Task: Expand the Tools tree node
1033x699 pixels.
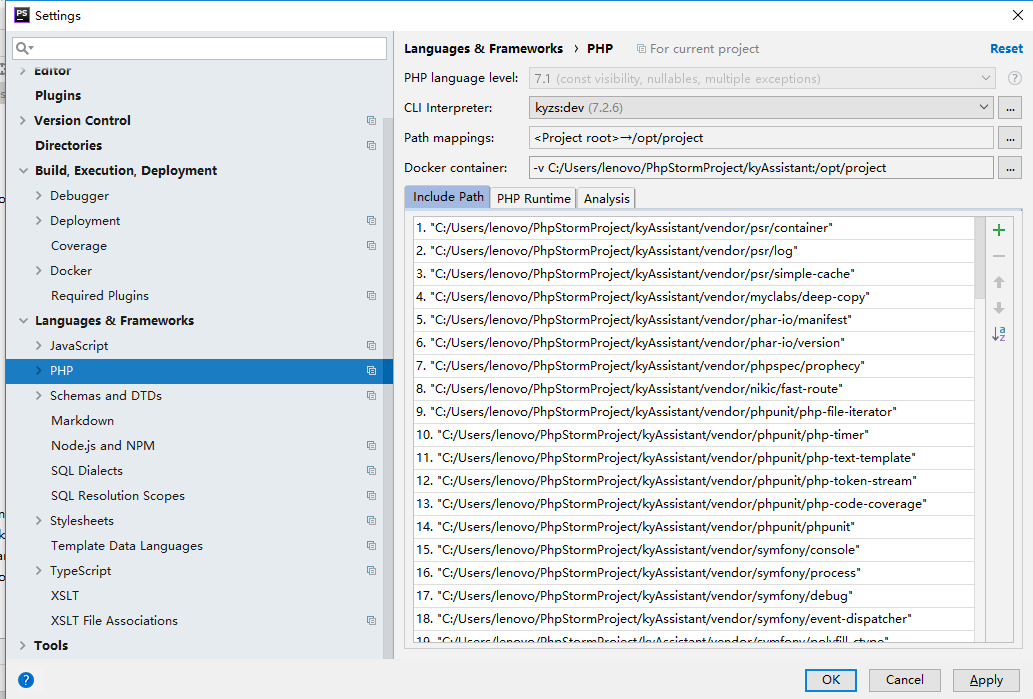Action: pos(23,646)
